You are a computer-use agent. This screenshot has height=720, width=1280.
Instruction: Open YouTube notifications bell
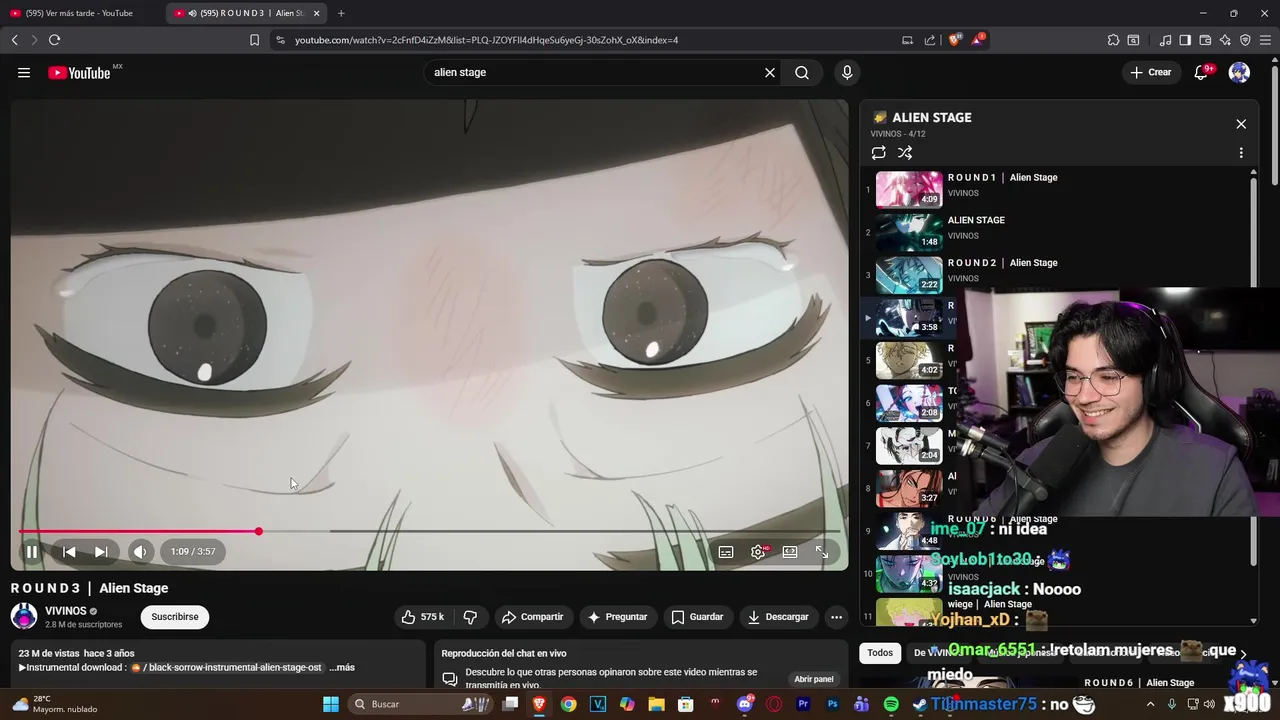(1202, 72)
